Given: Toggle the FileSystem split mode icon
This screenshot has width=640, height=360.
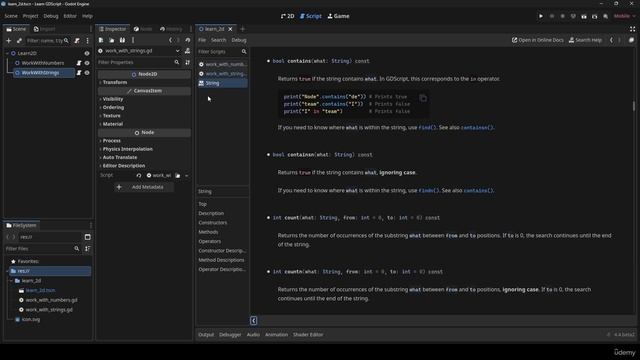Looking at the screenshot, I should pos(87,237).
